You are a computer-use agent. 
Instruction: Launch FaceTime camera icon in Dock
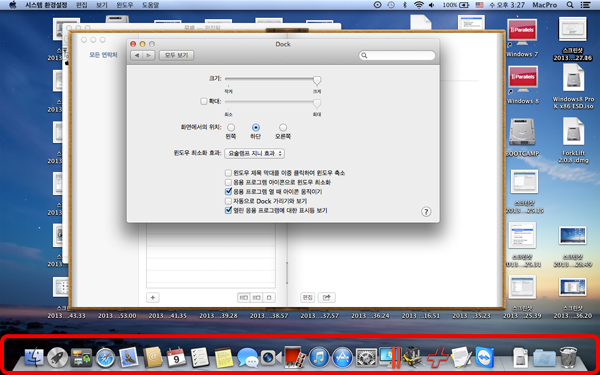(271, 358)
